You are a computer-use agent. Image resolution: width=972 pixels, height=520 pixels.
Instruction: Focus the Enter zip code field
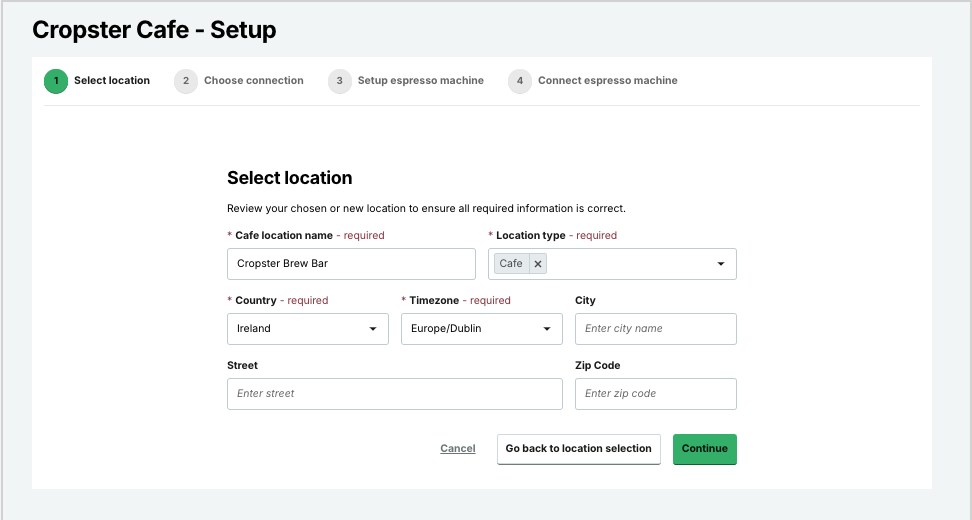tap(656, 394)
